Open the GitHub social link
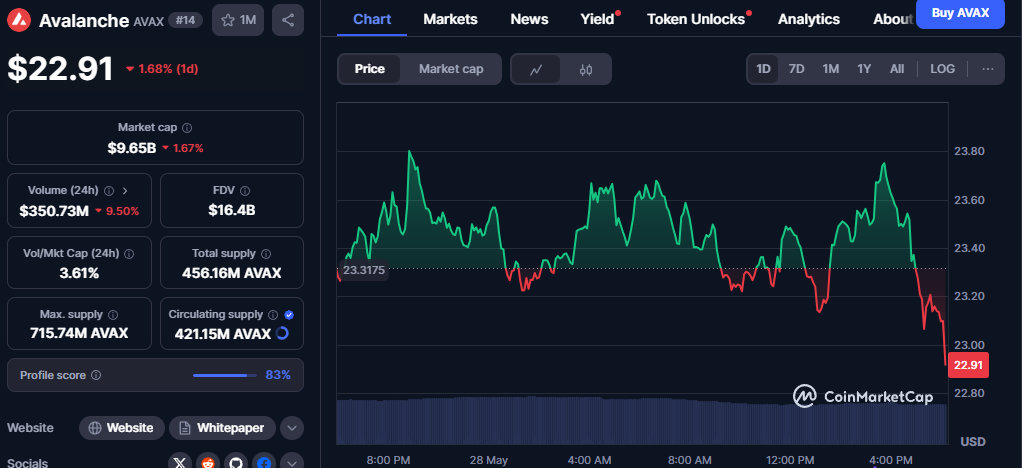 click(x=236, y=463)
